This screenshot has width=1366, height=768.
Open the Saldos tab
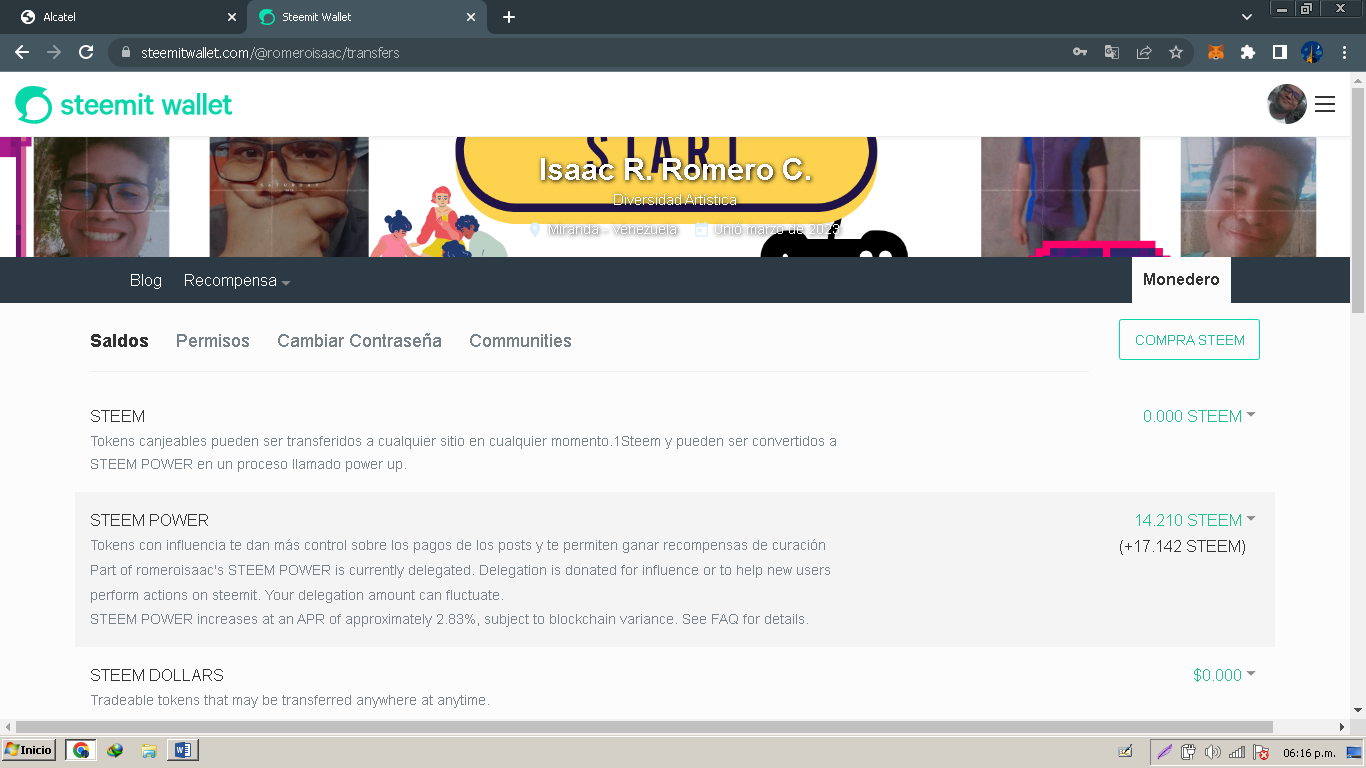tap(119, 341)
